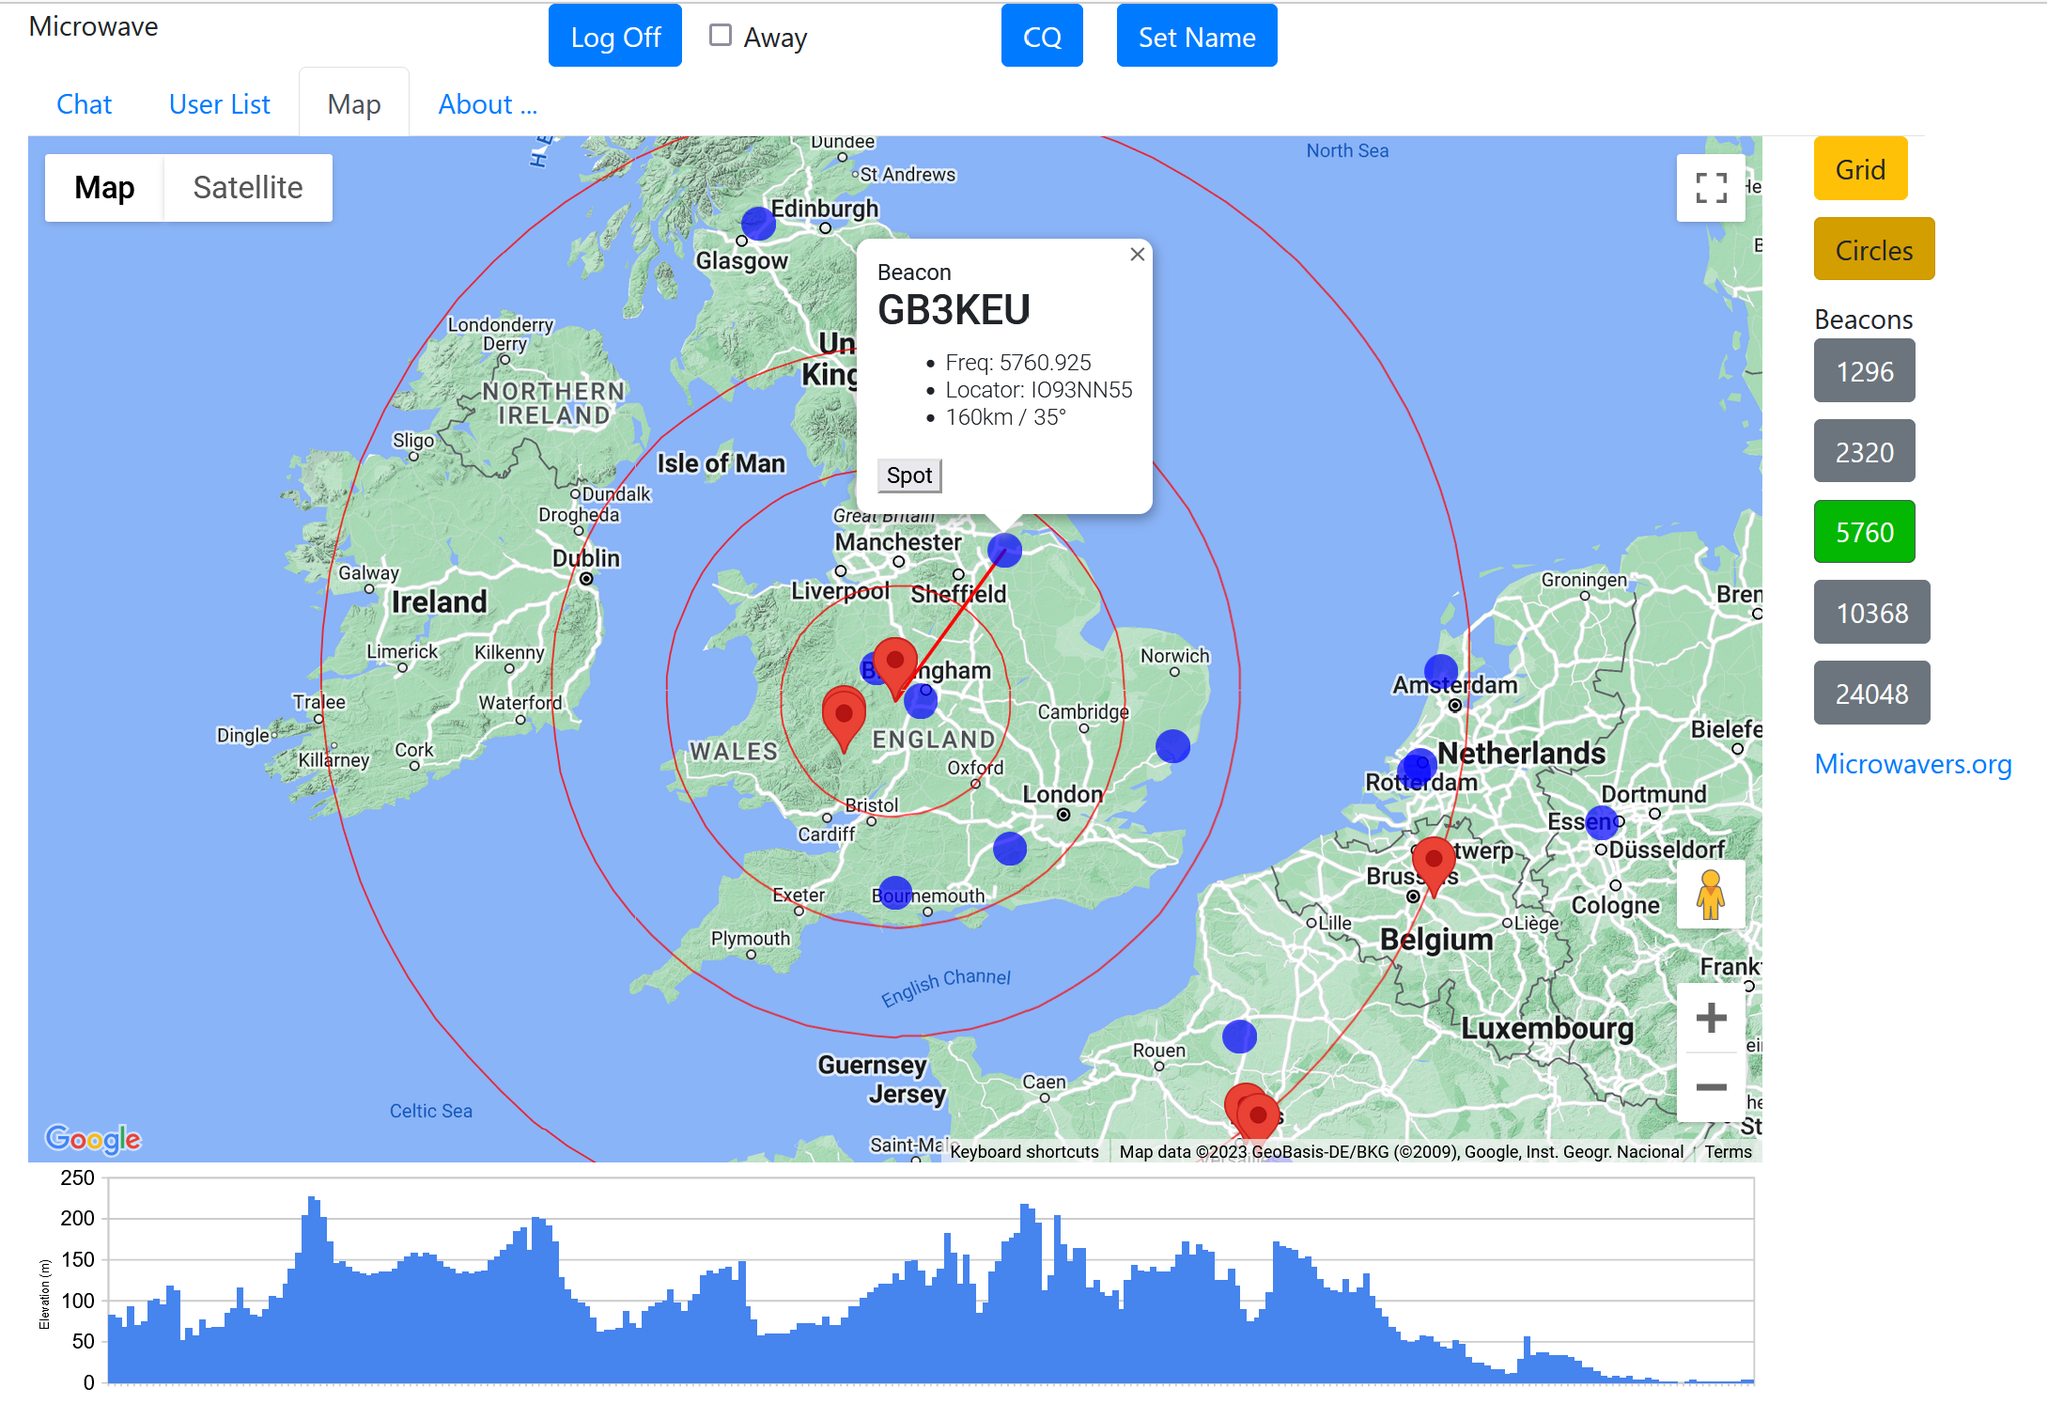The height and width of the screenshot is (1419, 2048).
Task: Select the Street View pegman icon
Action: 1711,894
